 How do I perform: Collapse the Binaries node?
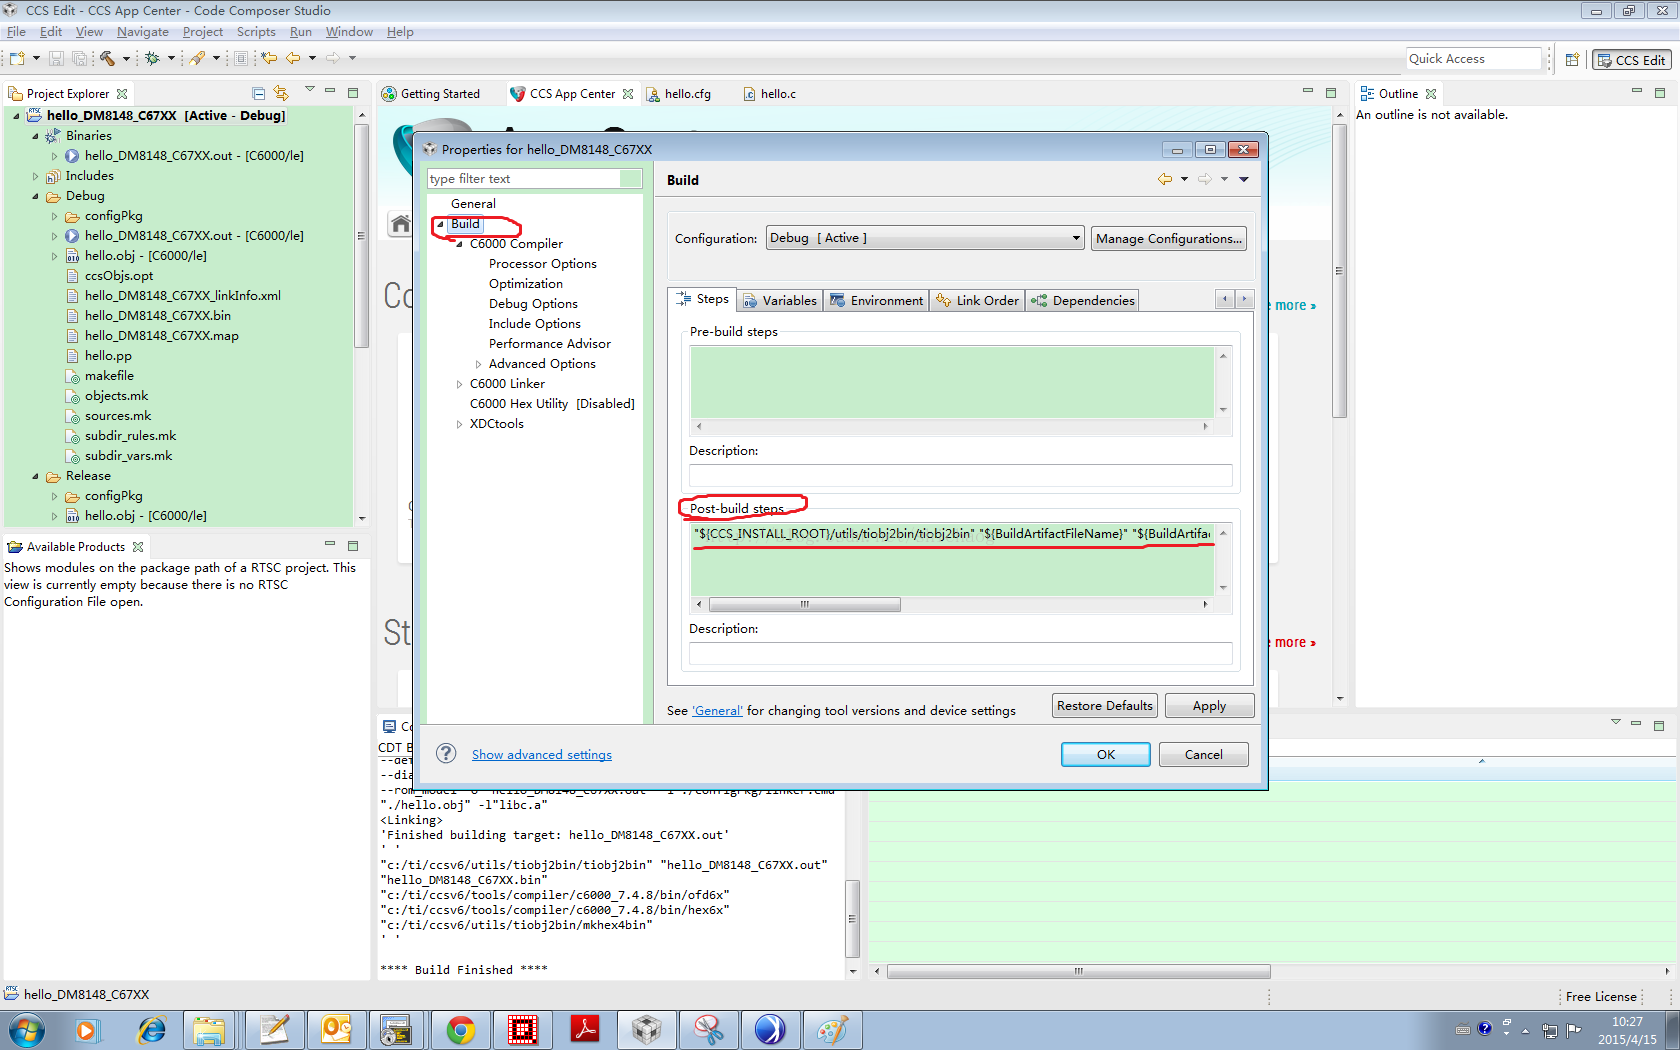tap(36, 136)
